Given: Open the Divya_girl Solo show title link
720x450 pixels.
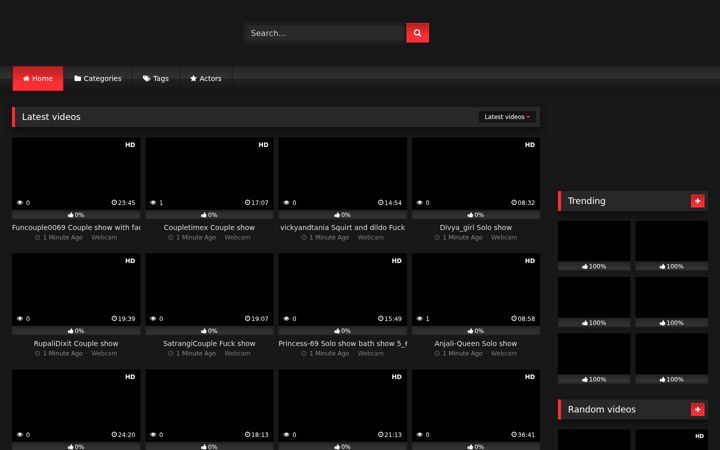Looking at the screenshot, I should coord(476,227).
